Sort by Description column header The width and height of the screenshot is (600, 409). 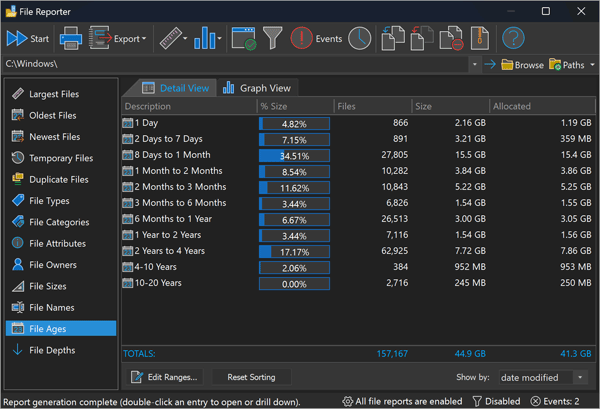[x=189, y=106]
